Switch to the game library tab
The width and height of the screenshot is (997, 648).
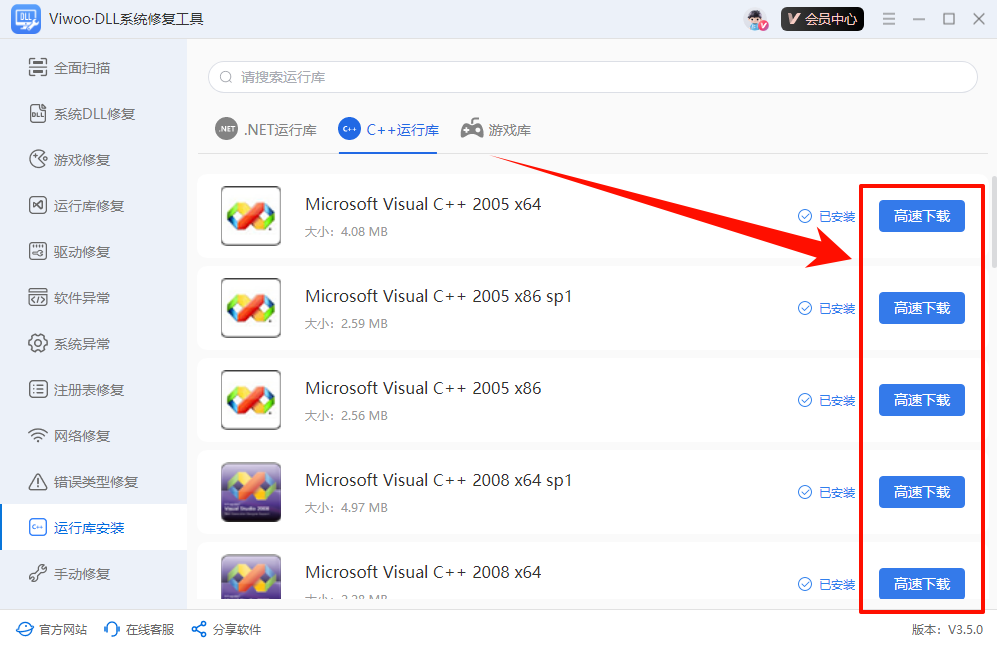point(495,130)
